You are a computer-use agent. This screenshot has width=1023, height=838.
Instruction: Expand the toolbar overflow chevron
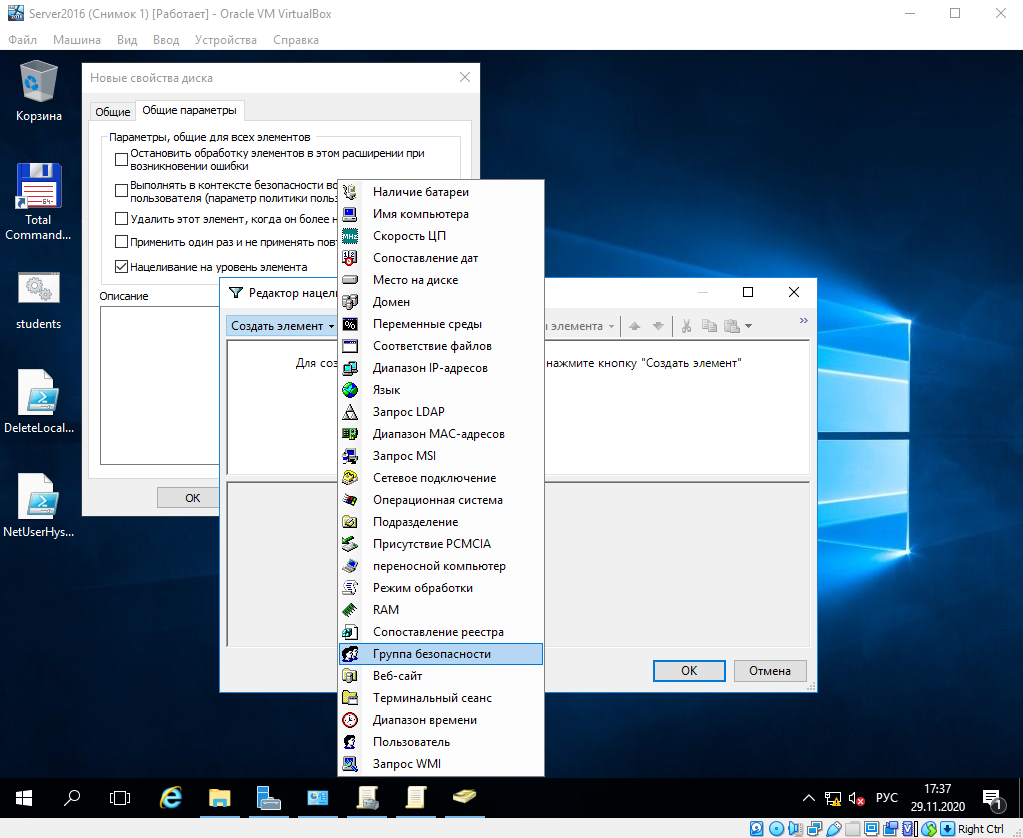coord(803,321)
